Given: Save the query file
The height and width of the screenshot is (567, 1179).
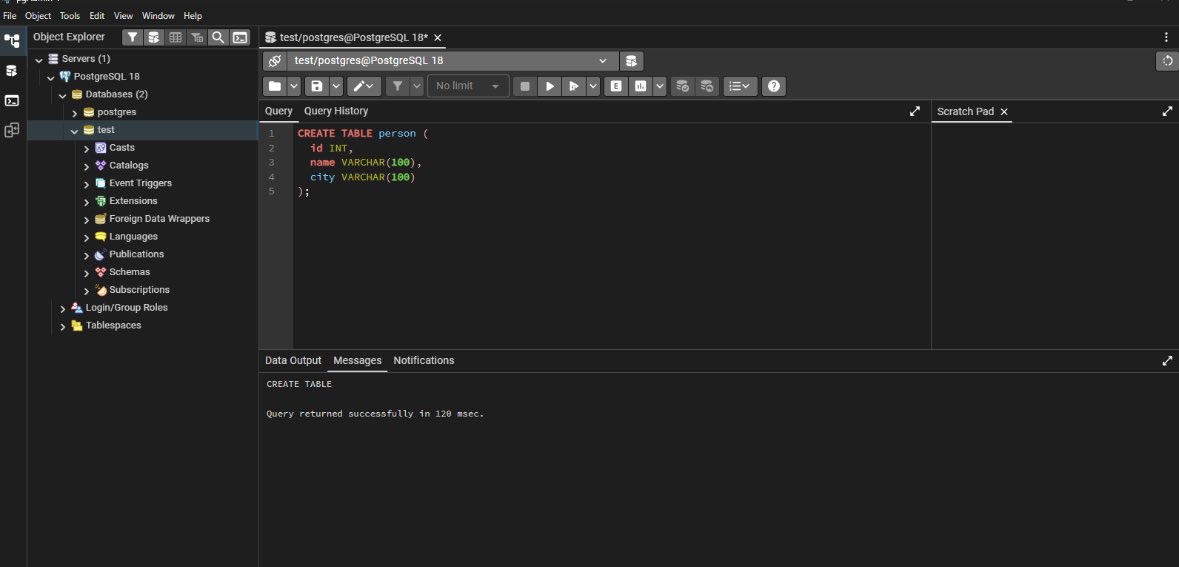Looking at the screenshot, I should click(317, 86).
